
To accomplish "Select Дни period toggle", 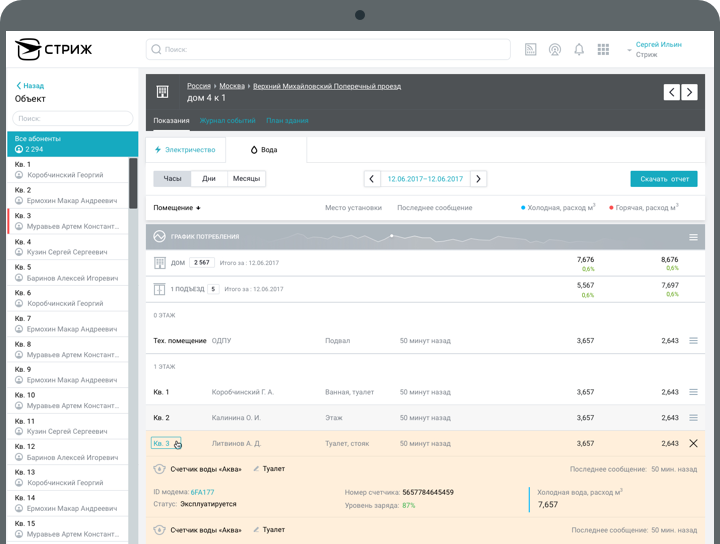I will (x=209, y=179).
